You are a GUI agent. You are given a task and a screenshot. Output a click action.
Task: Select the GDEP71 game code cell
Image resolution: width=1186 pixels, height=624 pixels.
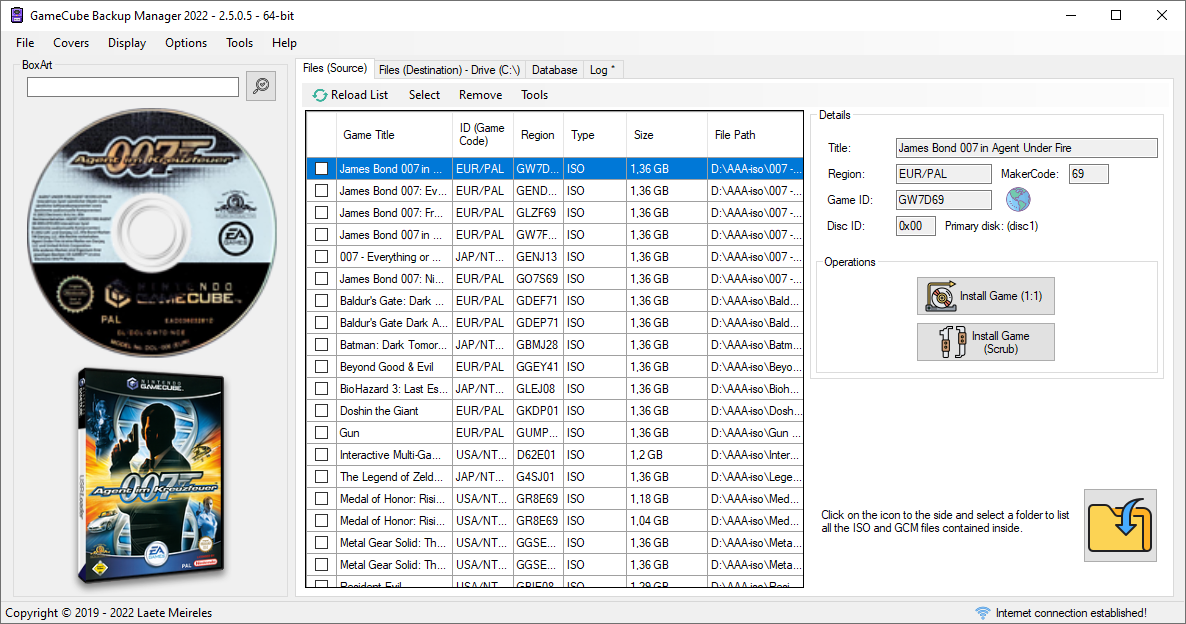tap(538, 322)
